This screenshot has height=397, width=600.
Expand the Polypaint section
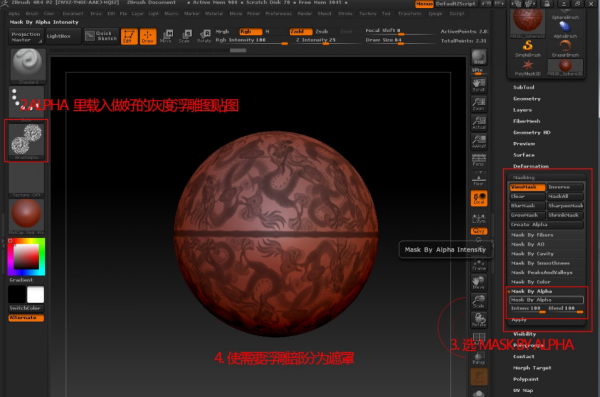coord(526,379)
